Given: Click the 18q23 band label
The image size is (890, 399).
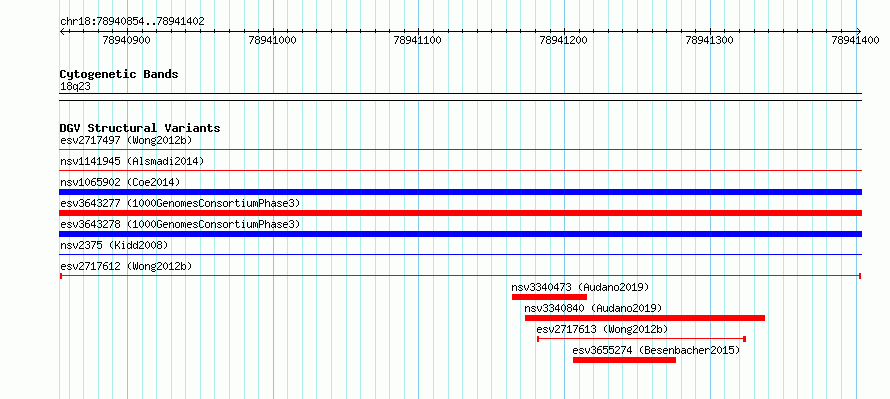Looking at the screenshot, I should pyautogui.click(x=75, y=86).
